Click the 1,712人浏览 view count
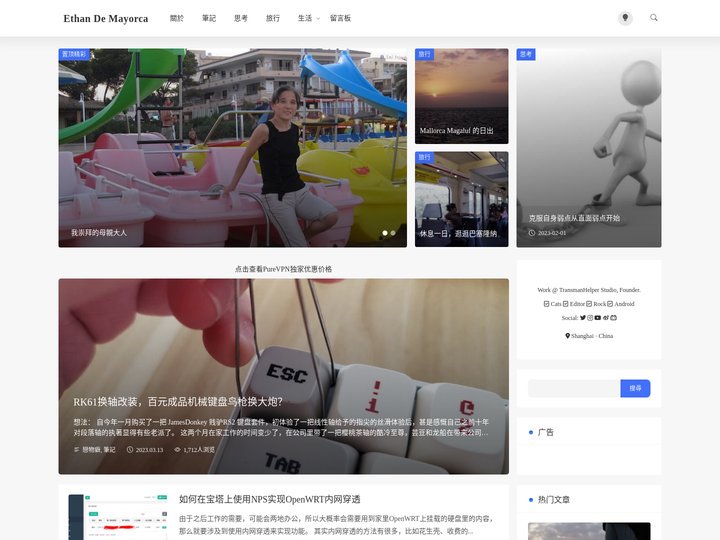Viewport: 720px width, 540px height. (199, 450)
